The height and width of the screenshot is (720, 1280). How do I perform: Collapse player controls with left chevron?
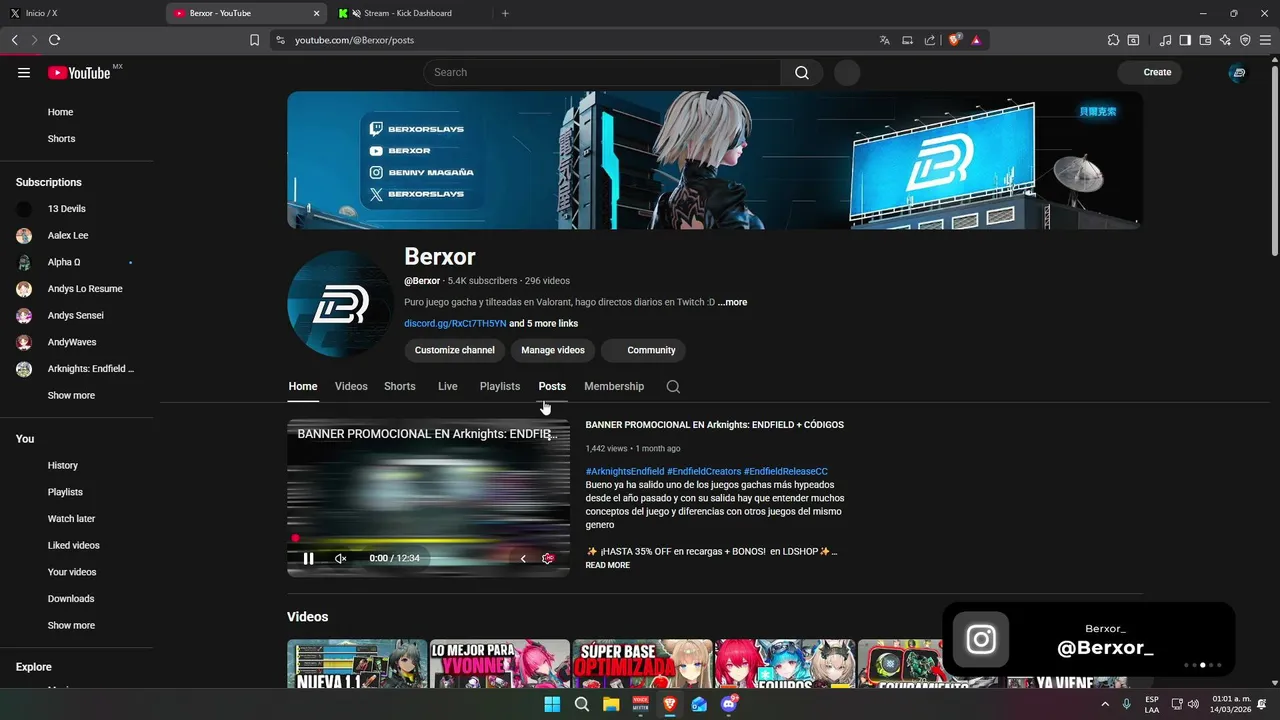click(522, 558)
